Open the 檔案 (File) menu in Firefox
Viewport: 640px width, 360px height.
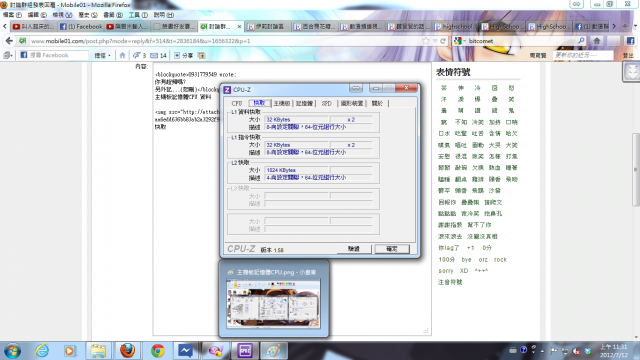tap(12, 15)
